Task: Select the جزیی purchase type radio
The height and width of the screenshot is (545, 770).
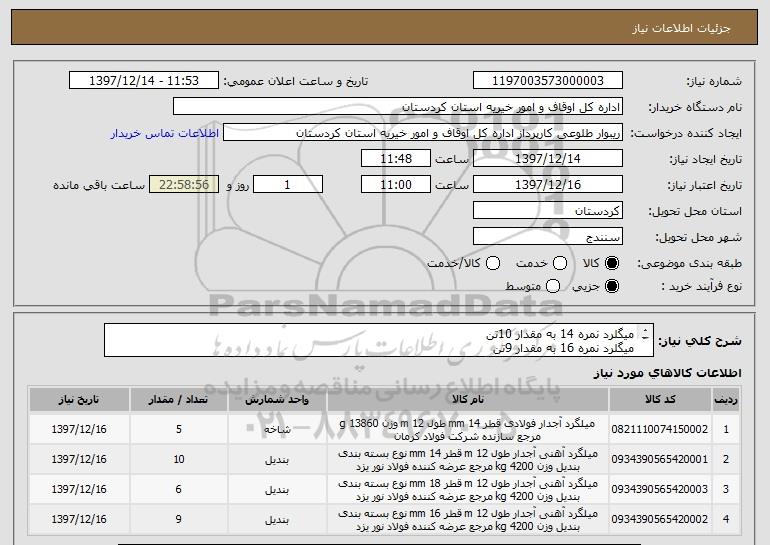Action: [x=612, y=286]
